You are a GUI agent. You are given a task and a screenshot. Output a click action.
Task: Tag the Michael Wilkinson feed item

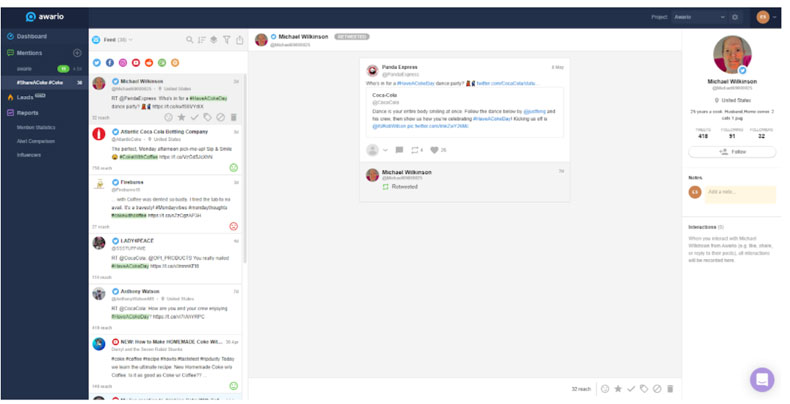point(208,117)
